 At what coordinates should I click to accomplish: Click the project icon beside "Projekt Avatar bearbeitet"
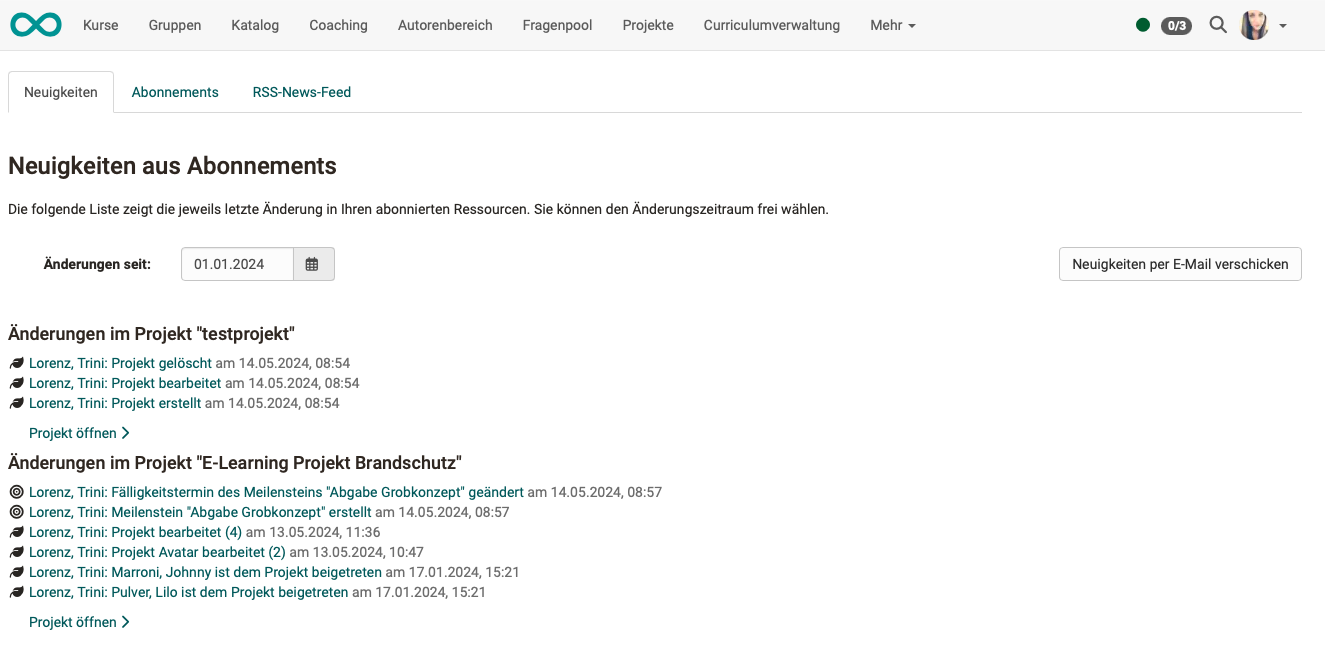pyautogui.click(x=15, y=551)
